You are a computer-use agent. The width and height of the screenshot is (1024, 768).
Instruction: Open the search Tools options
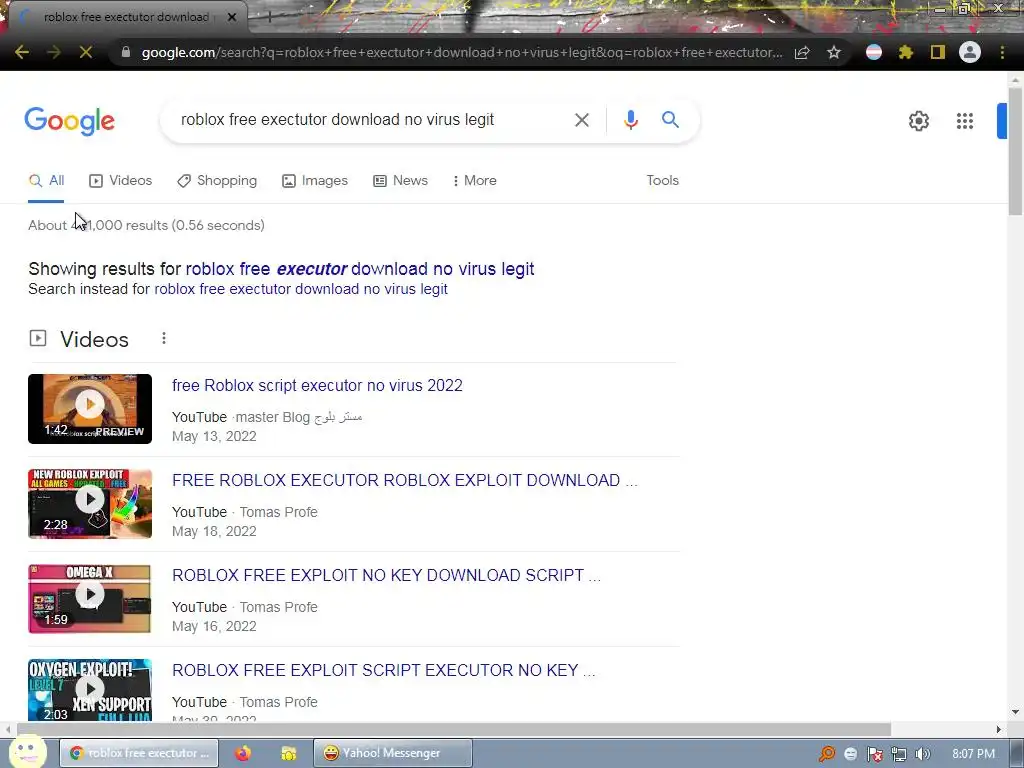(x=662, y=181)
